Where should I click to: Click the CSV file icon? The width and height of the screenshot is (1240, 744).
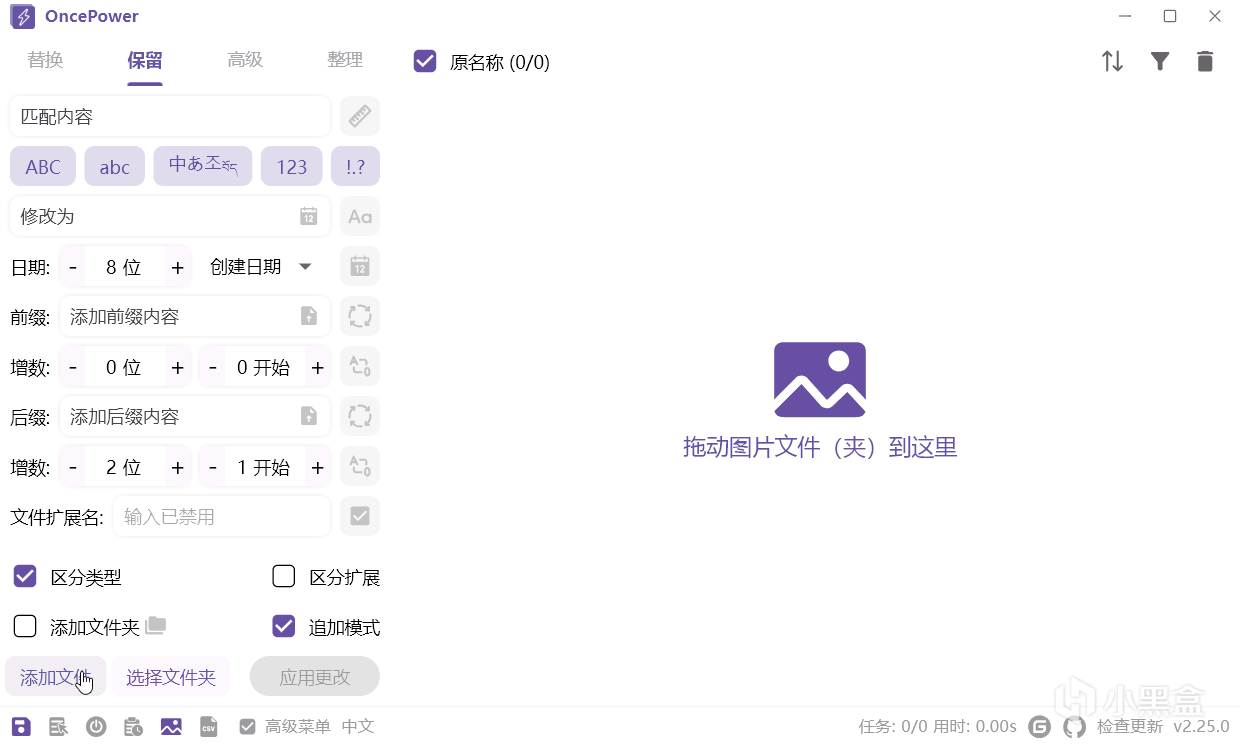pyautogui.click(x=209, y=727)
